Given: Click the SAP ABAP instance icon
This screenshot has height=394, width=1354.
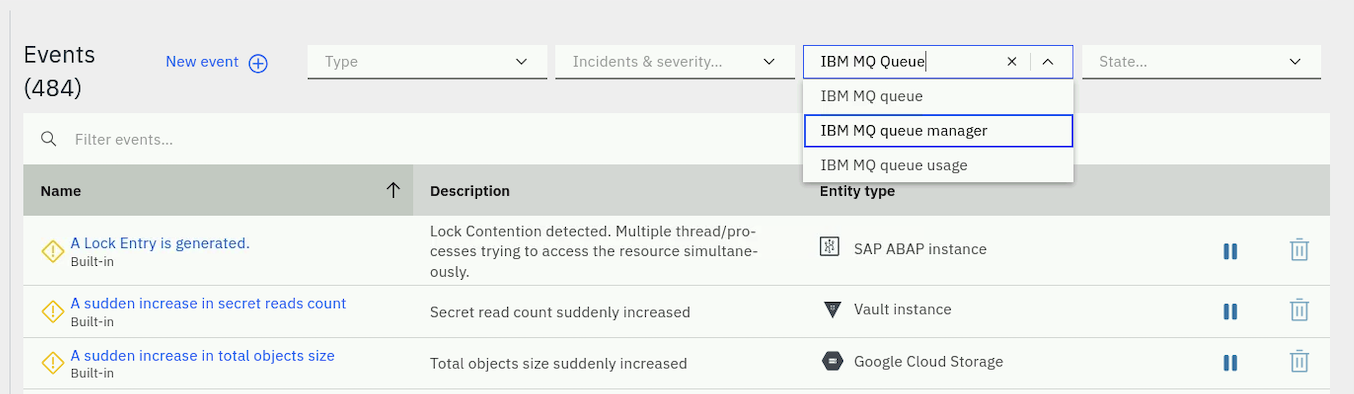Looking at the screenshot, I should (x=829, y=247).
